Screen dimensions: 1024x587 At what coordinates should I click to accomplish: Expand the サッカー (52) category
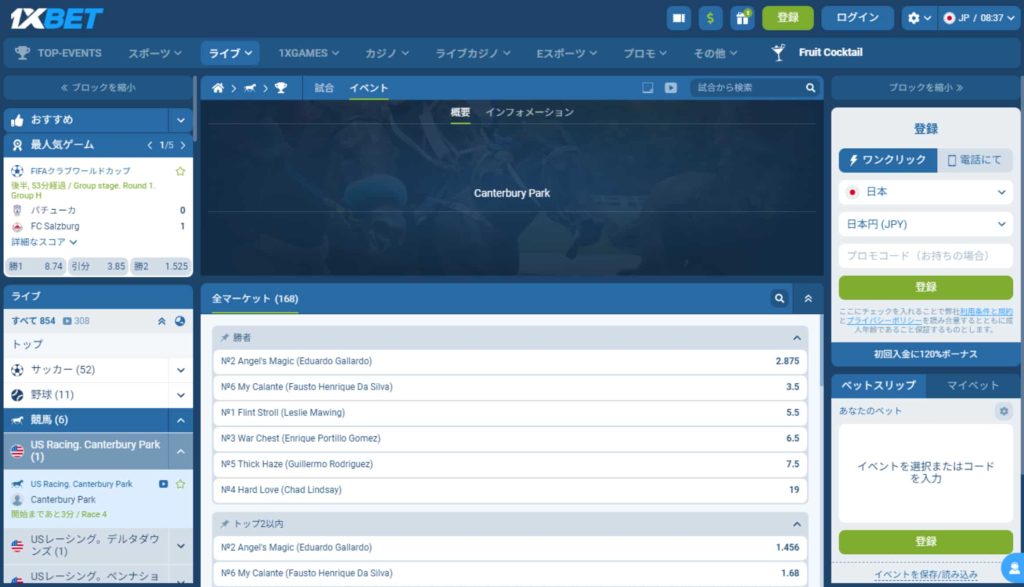pos(181,370)
